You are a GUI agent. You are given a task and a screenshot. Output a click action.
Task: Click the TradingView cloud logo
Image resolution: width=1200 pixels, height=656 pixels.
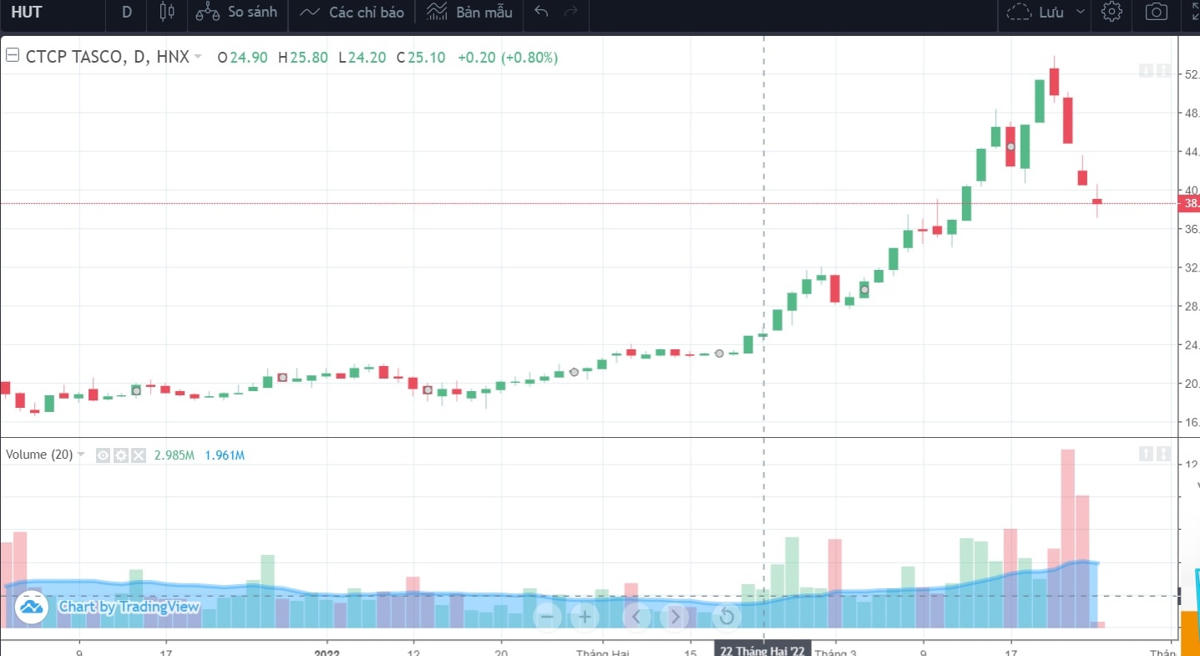pyautogui.click(x=31, y=606)
